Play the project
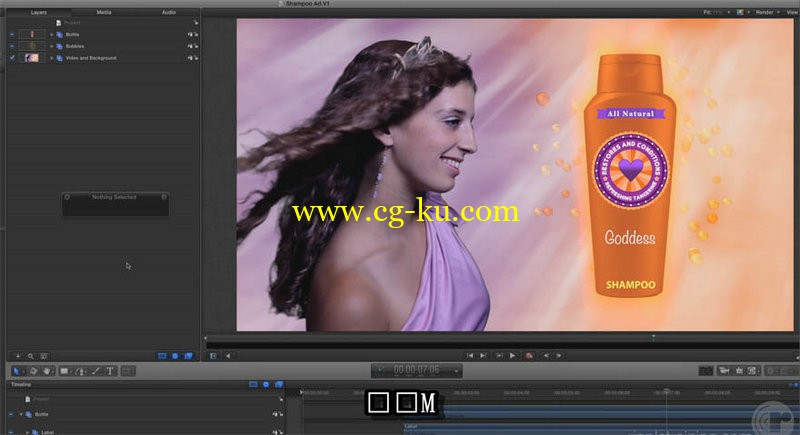This screenshot has height=435, width=800. tap(512, 355)
